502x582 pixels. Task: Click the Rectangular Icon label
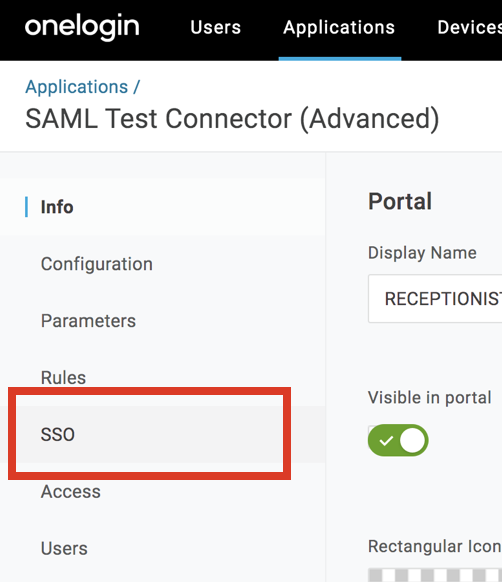pos(435,546)
